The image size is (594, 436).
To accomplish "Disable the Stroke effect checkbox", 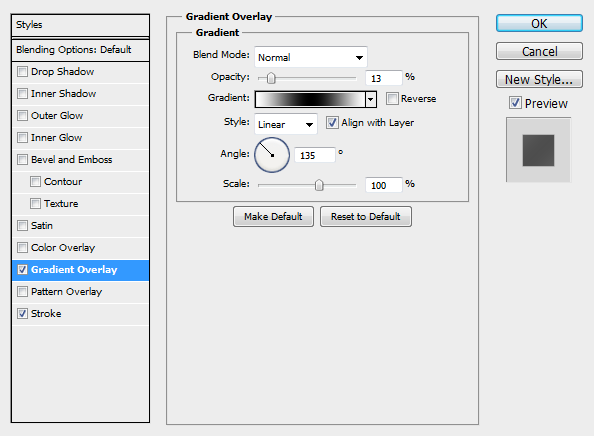I will 22,314.
